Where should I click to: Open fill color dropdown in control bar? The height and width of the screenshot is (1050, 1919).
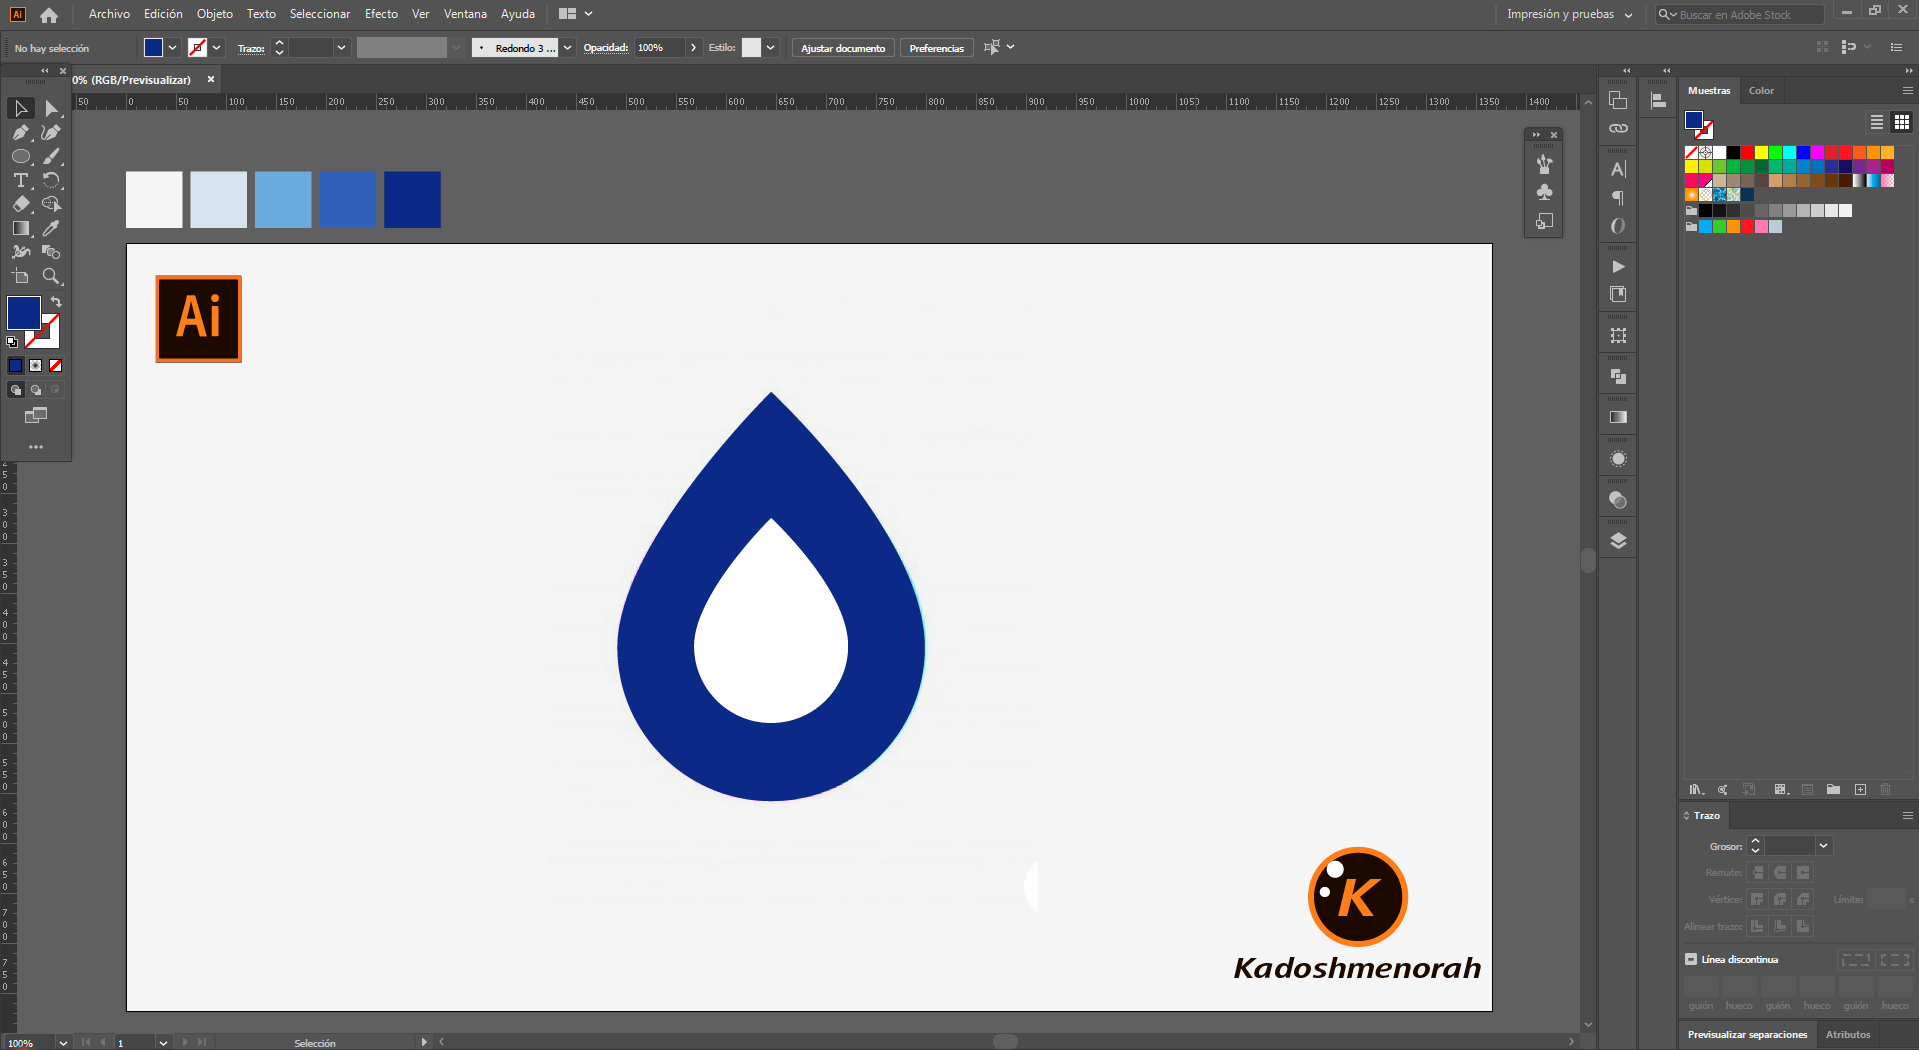pyautogui.click(x=173, y=47)
